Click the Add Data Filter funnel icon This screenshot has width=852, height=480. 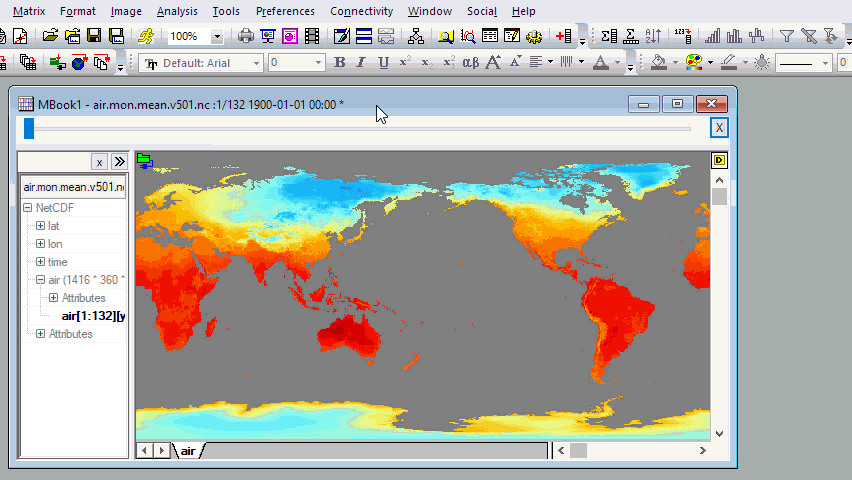pyautogui.click(x=787, y=37)
